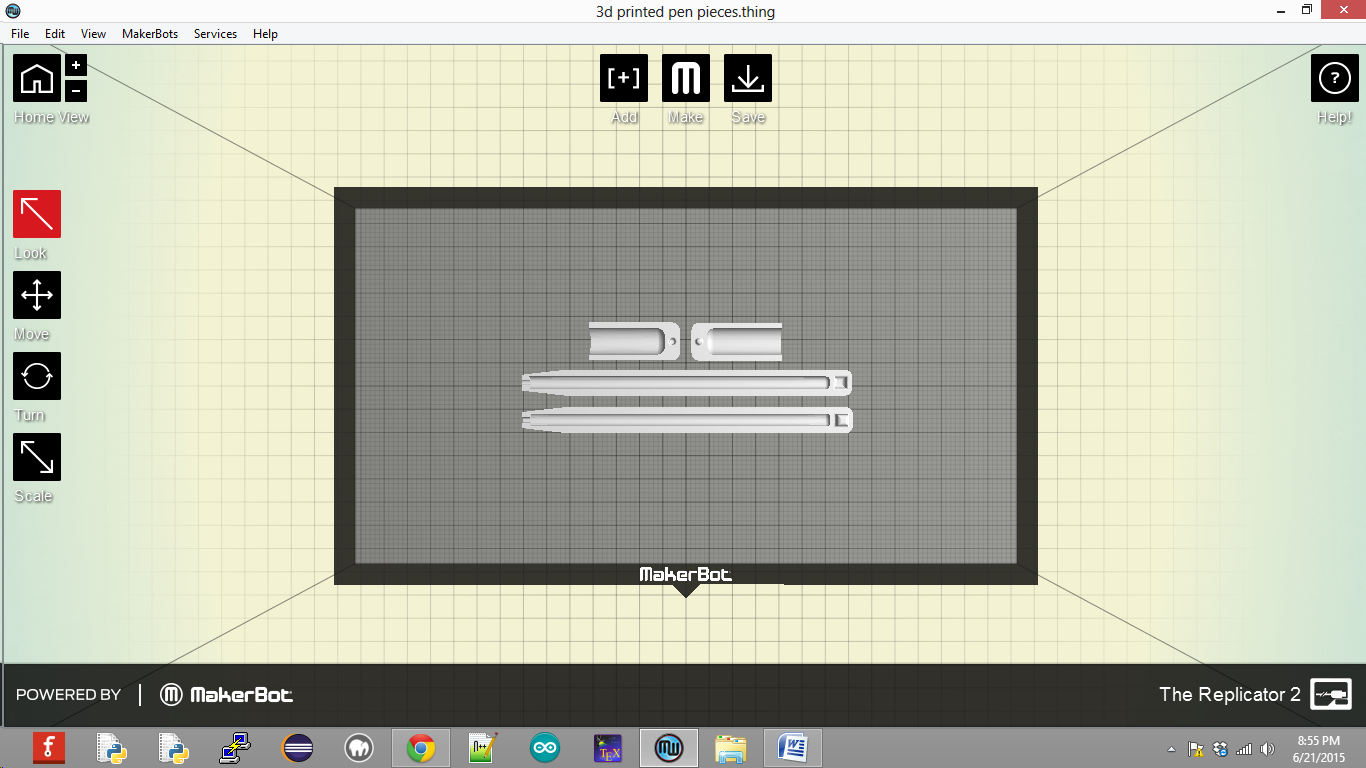Open Word from the taskbar
The image size is (1366, 768).
point(793,748)
